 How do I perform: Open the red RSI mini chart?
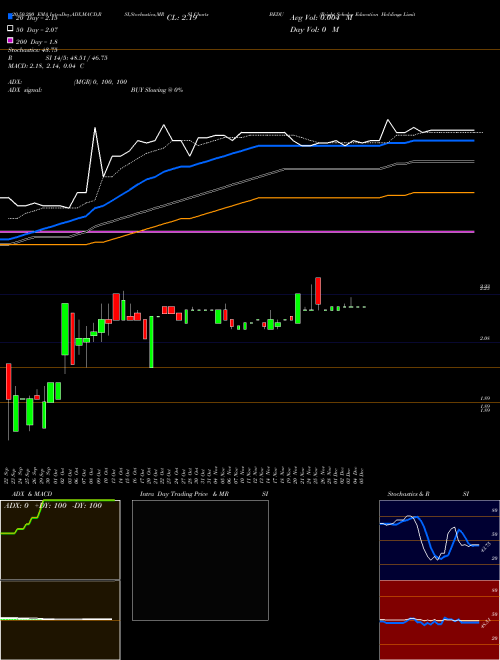439,620
